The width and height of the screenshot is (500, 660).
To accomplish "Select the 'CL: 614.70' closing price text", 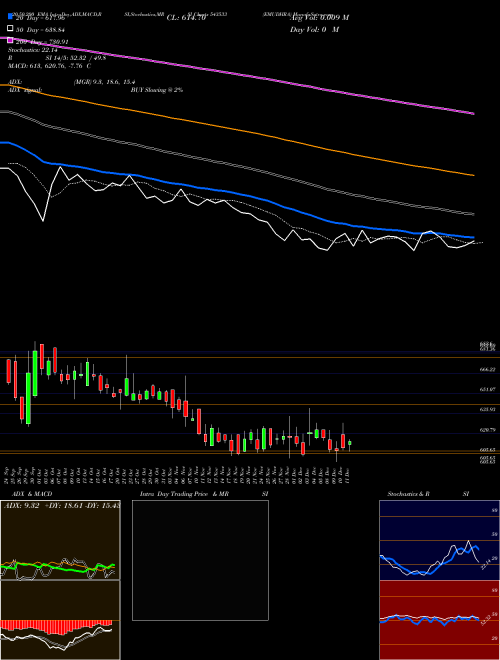I will point(186,18).
